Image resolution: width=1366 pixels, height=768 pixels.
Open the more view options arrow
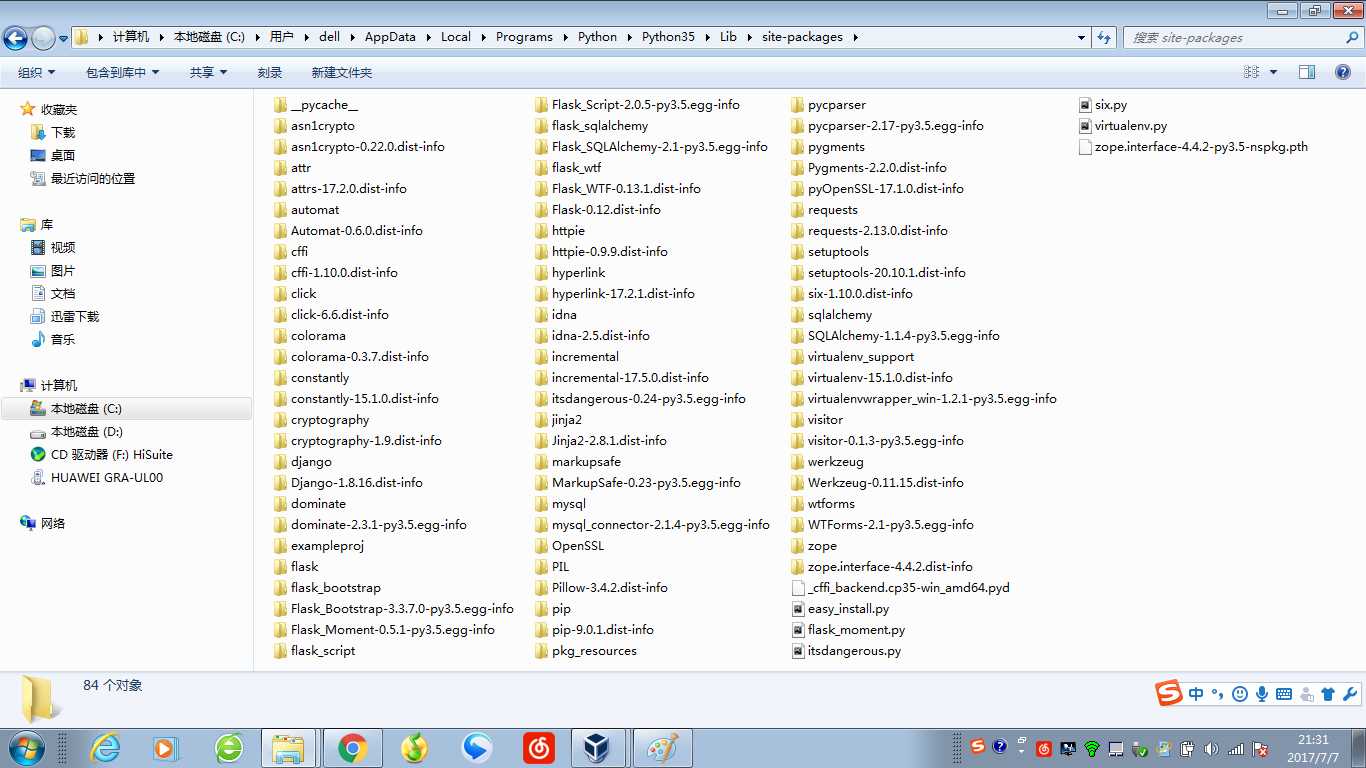pos(1273,72)
